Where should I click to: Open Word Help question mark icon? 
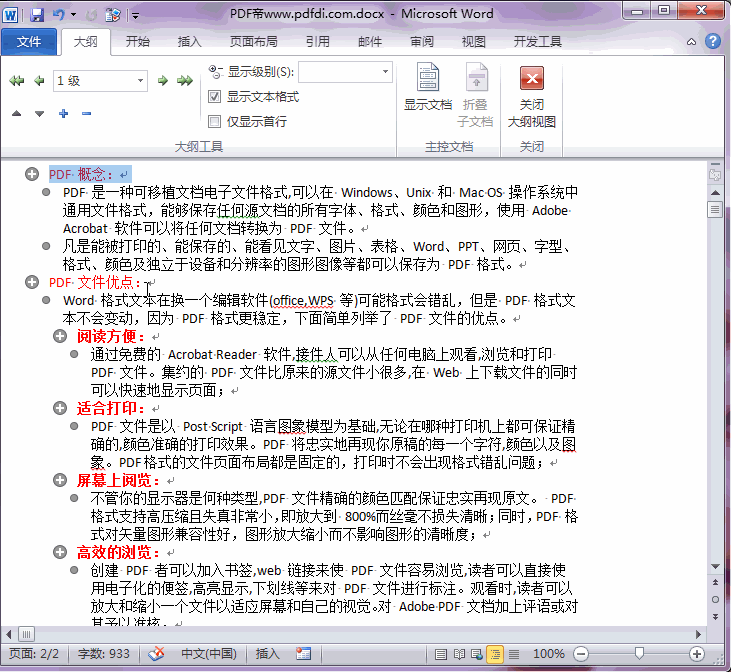(x=712, y=42)
